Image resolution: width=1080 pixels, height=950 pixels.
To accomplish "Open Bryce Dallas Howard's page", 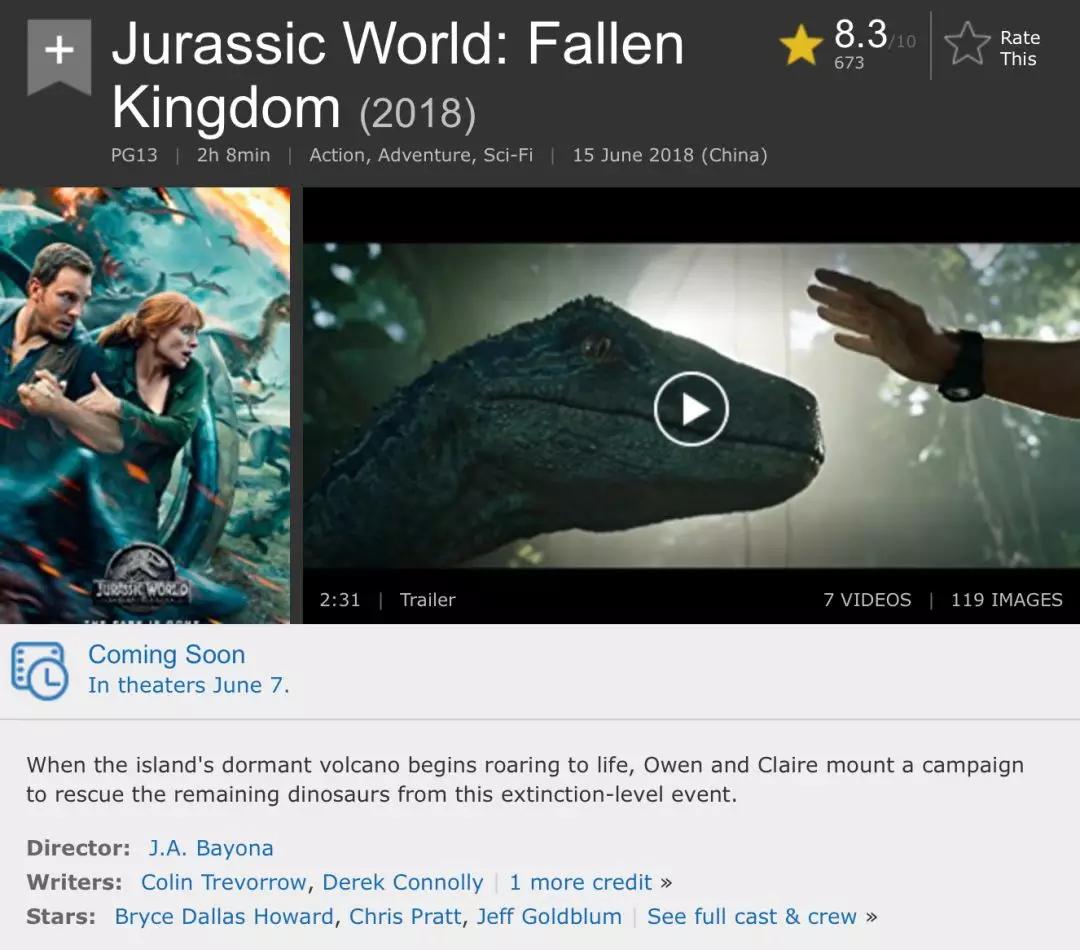I will coord(225,917).
